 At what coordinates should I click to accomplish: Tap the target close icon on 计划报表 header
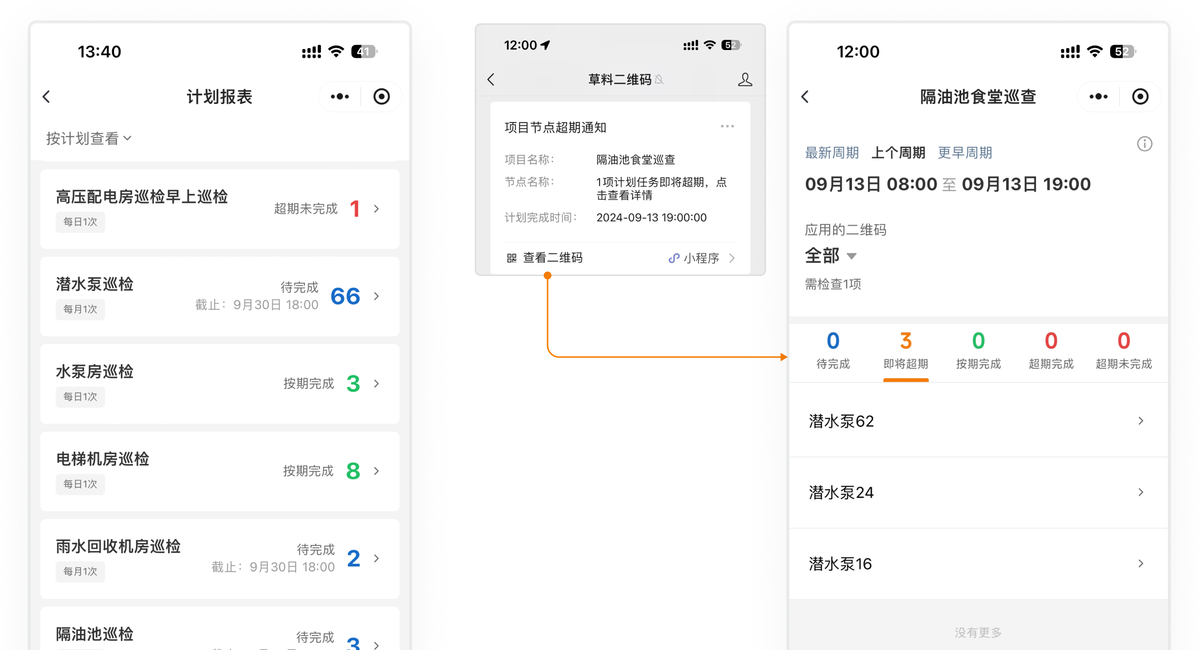pyautogui.click(x=381, y=97)
